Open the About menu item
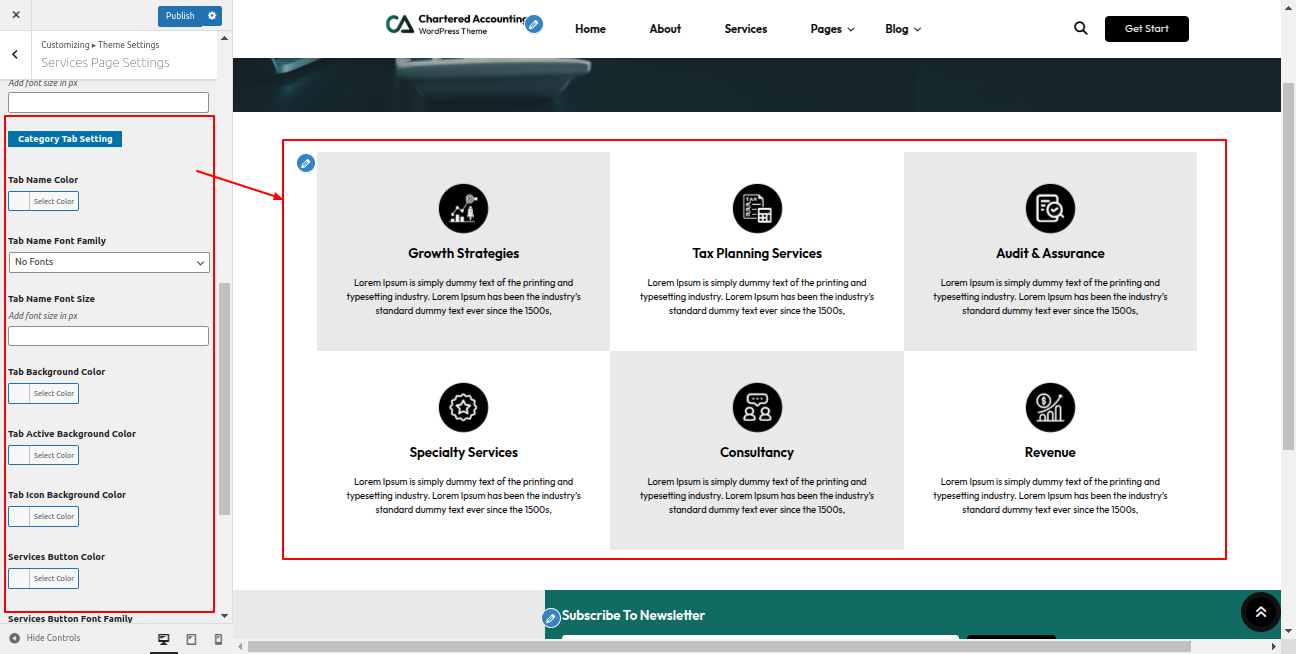Screen dimensions: 1296x654 click(x=665, y=29)
